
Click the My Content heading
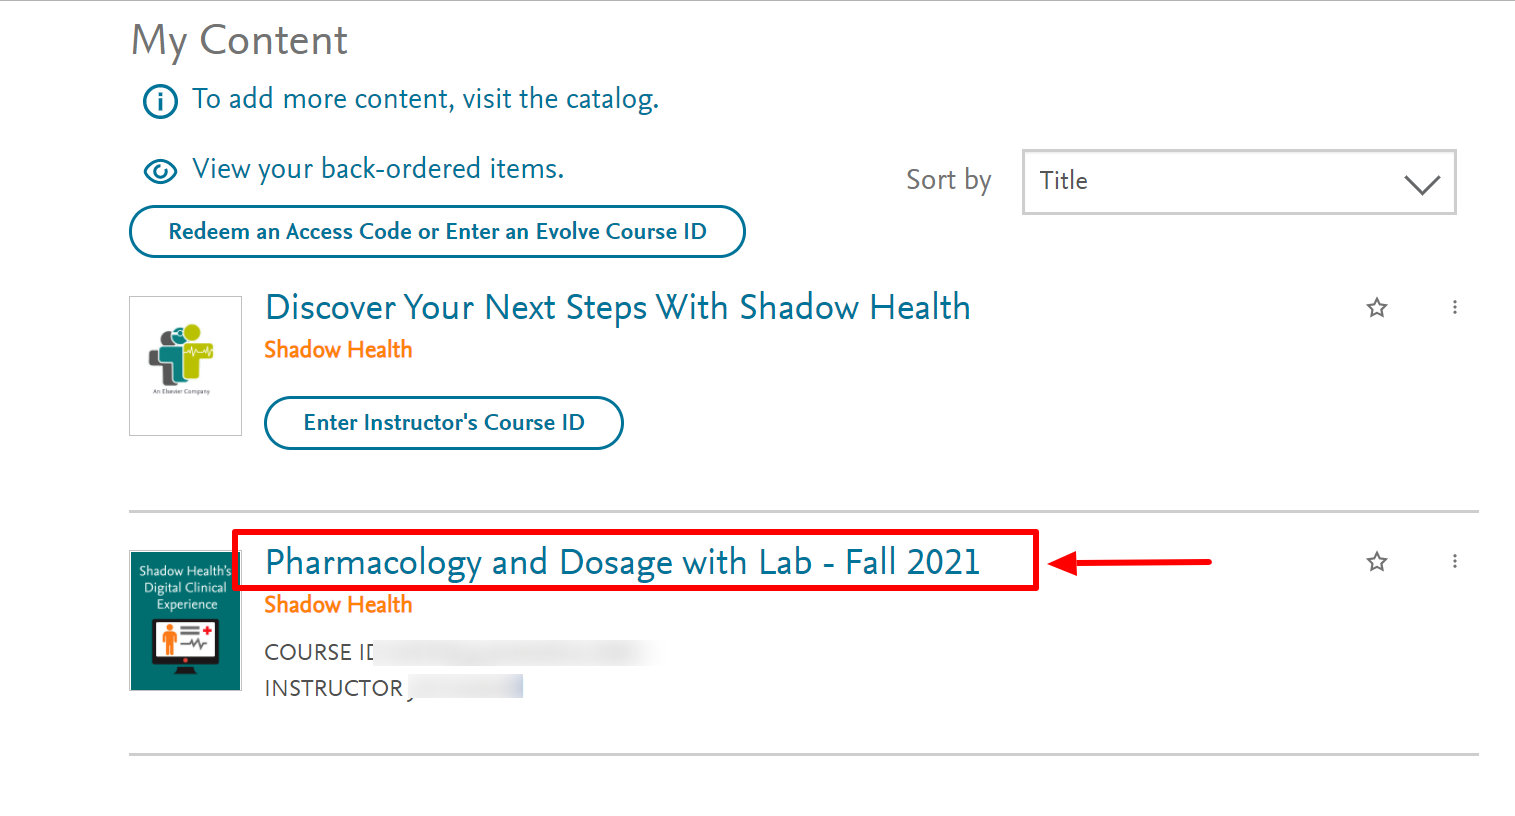[240, 41]
